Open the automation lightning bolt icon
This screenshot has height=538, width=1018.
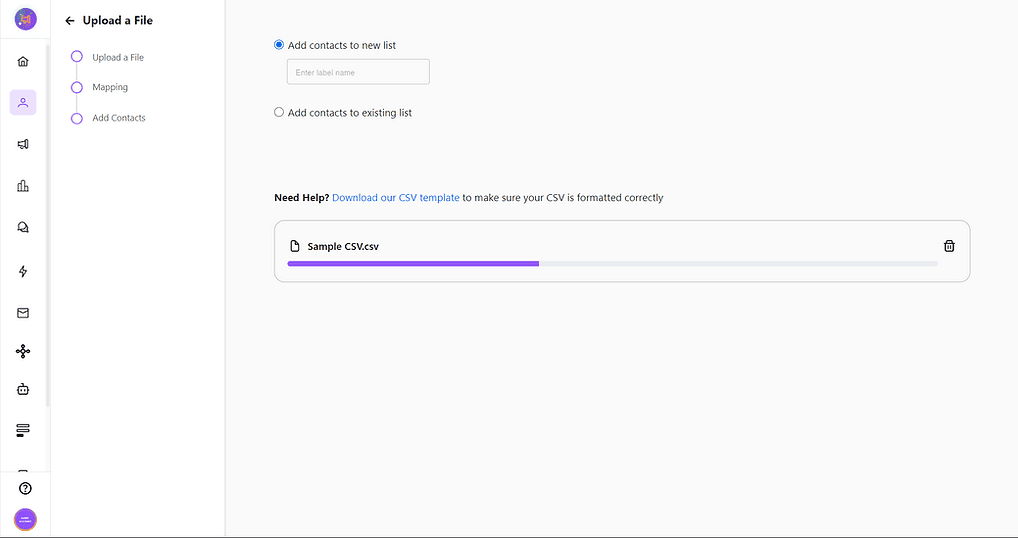pyautogui.click(x=23, y=271)
